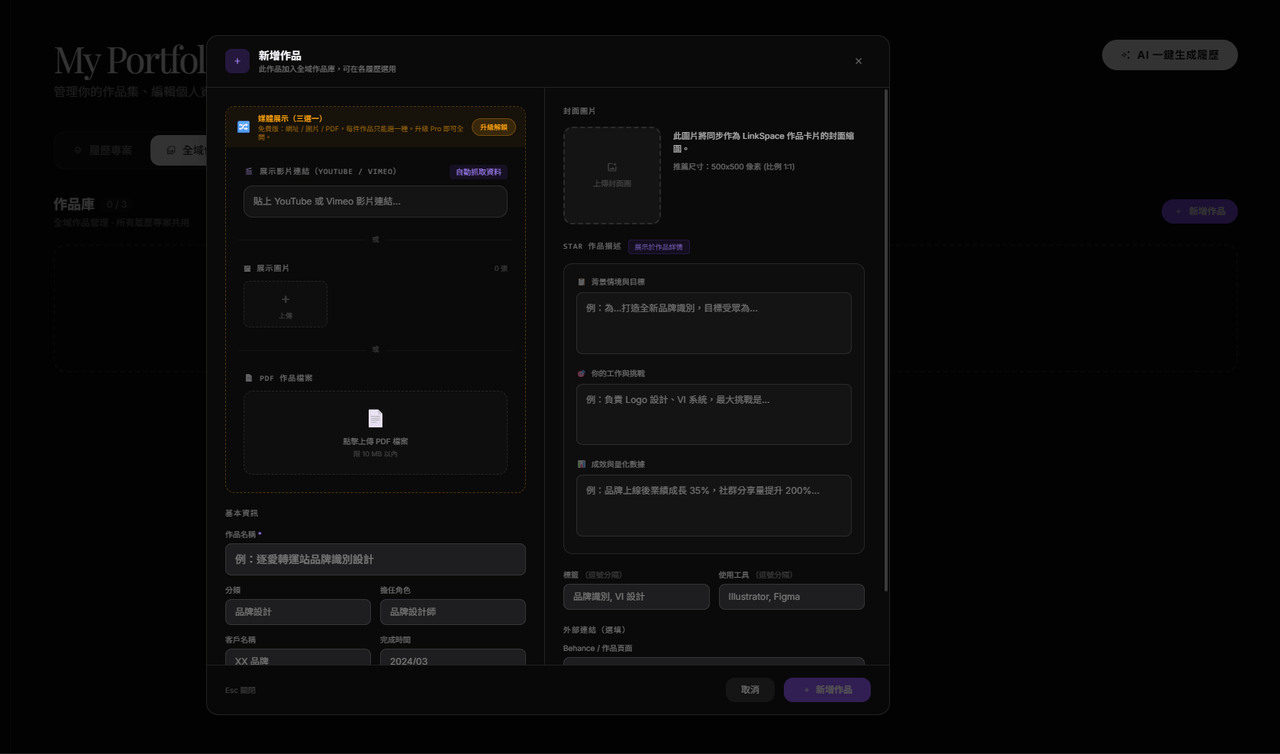
Task: Click the 升級解鎖 upgrade button
Action: pos(494,127)
